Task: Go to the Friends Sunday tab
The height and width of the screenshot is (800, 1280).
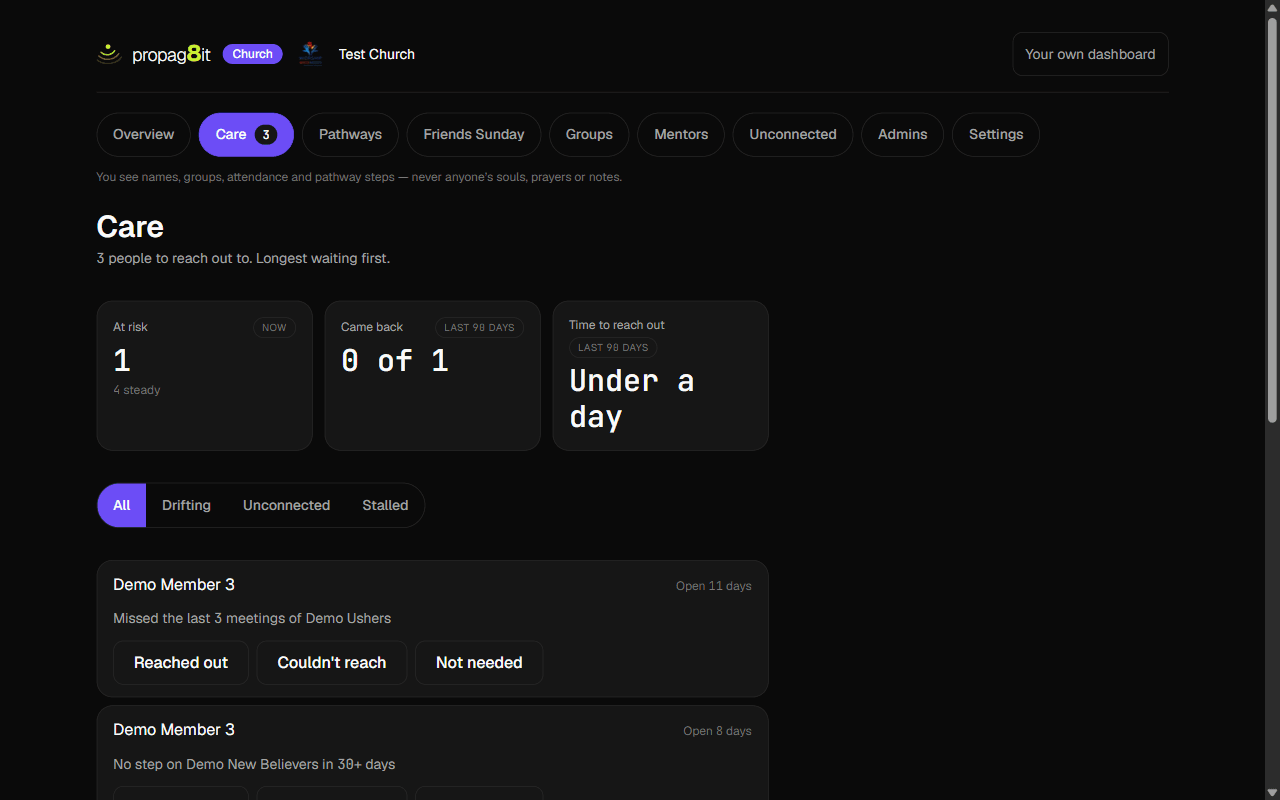Action: click(474, 135)
